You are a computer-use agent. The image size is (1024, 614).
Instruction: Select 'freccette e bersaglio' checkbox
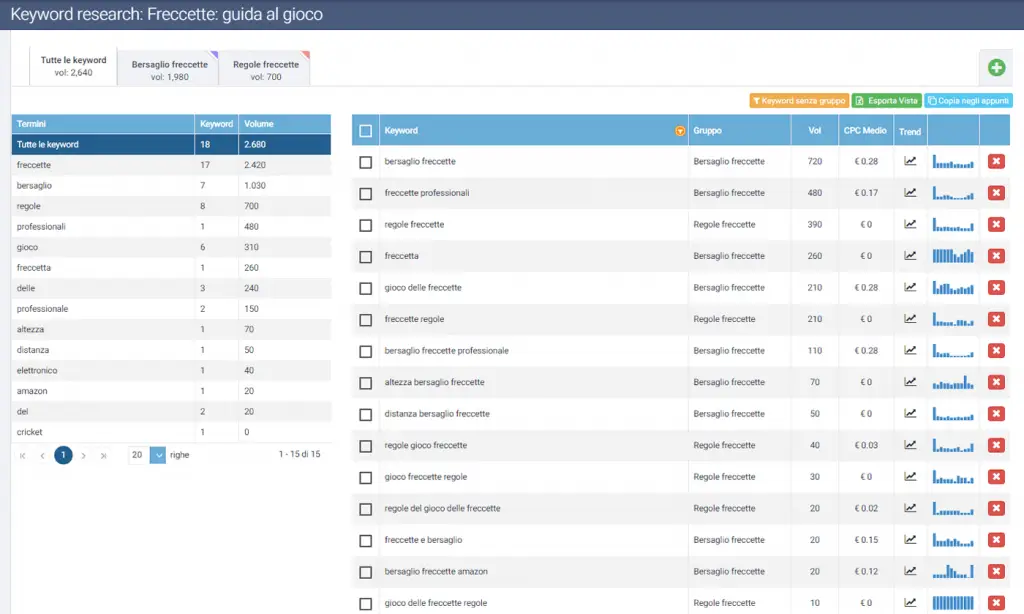(x=366, y=541)
